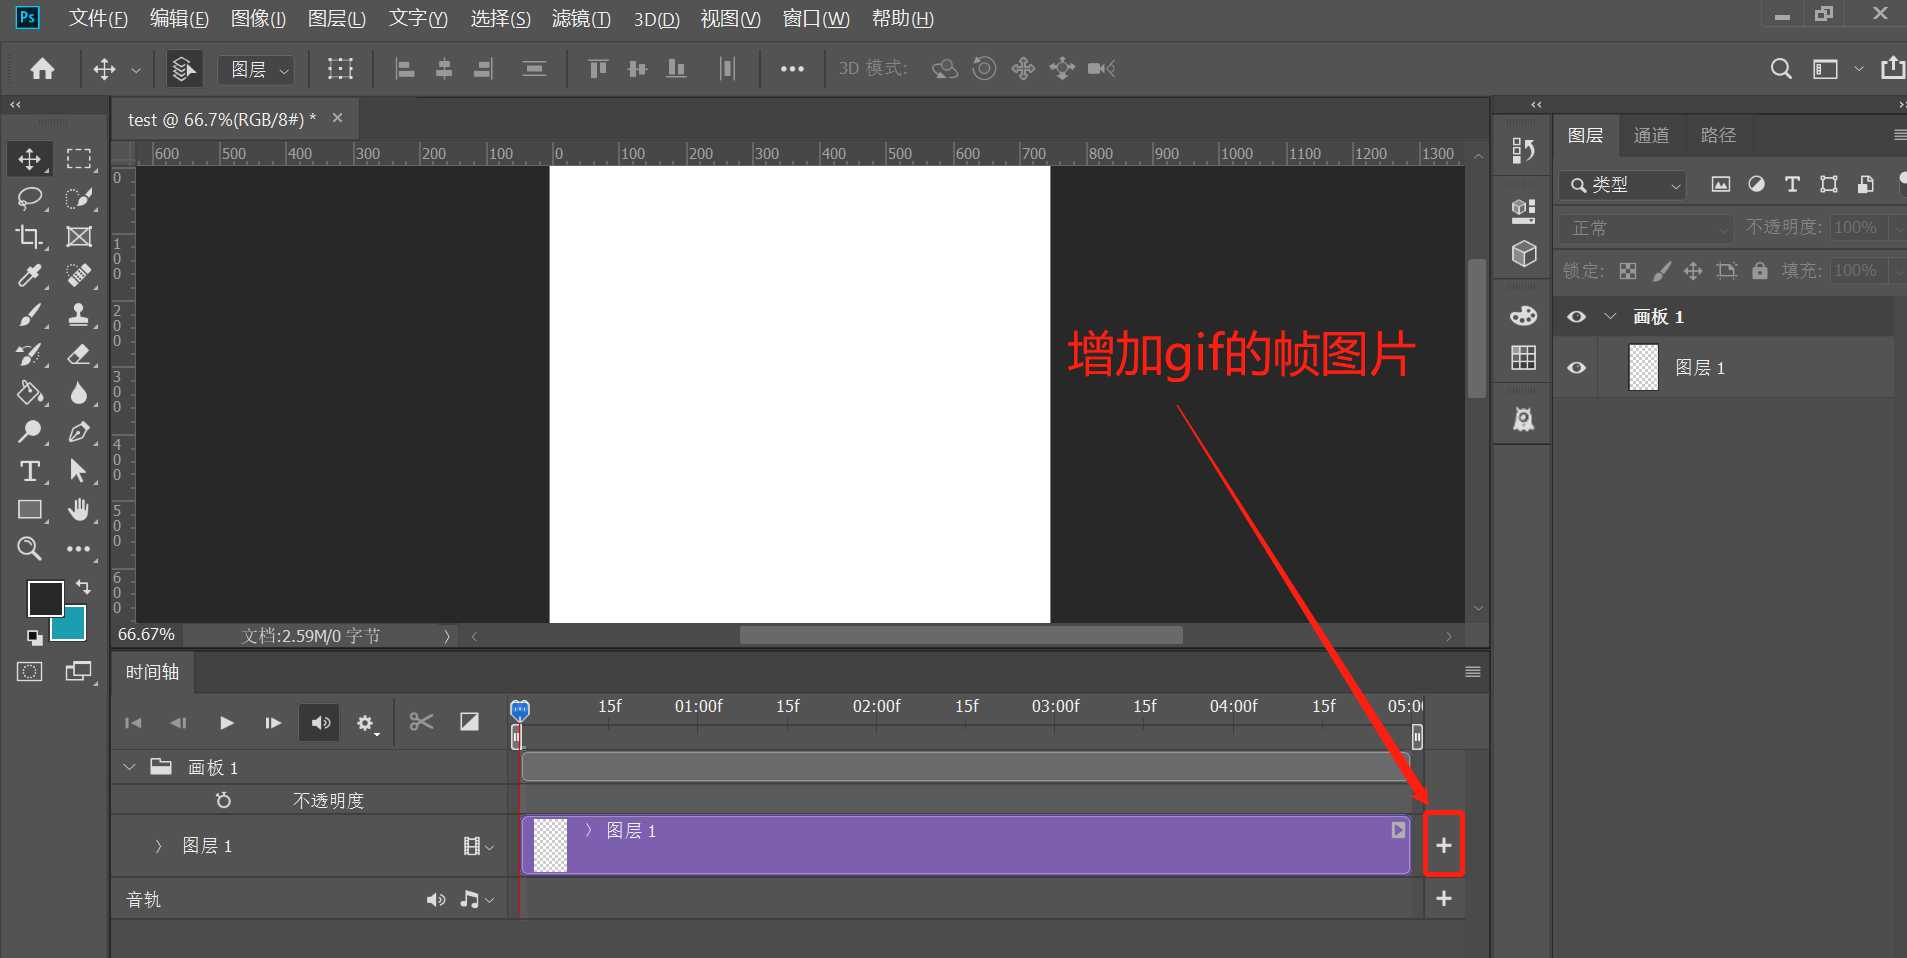Select the Zoom tool in toolbox
The width and height of the screenshot is (1907, 958).
pyautogui.click(x=30, y=549)
